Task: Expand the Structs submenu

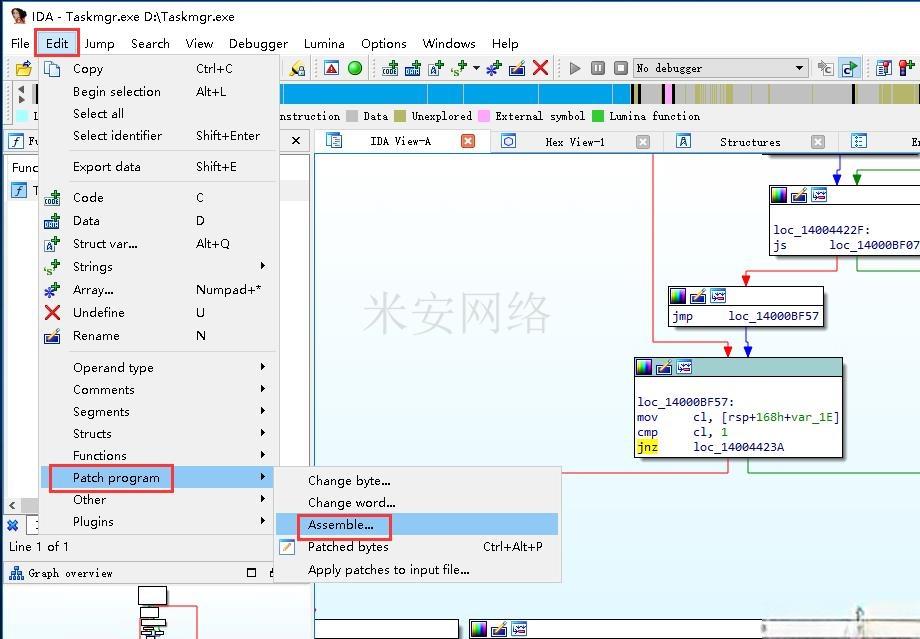Action: [x=263, y=433]
